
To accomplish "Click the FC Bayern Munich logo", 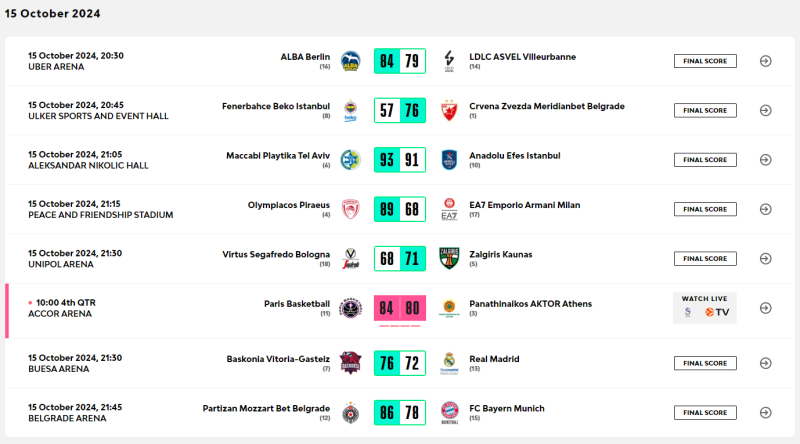I will click(x=449, y=412).
